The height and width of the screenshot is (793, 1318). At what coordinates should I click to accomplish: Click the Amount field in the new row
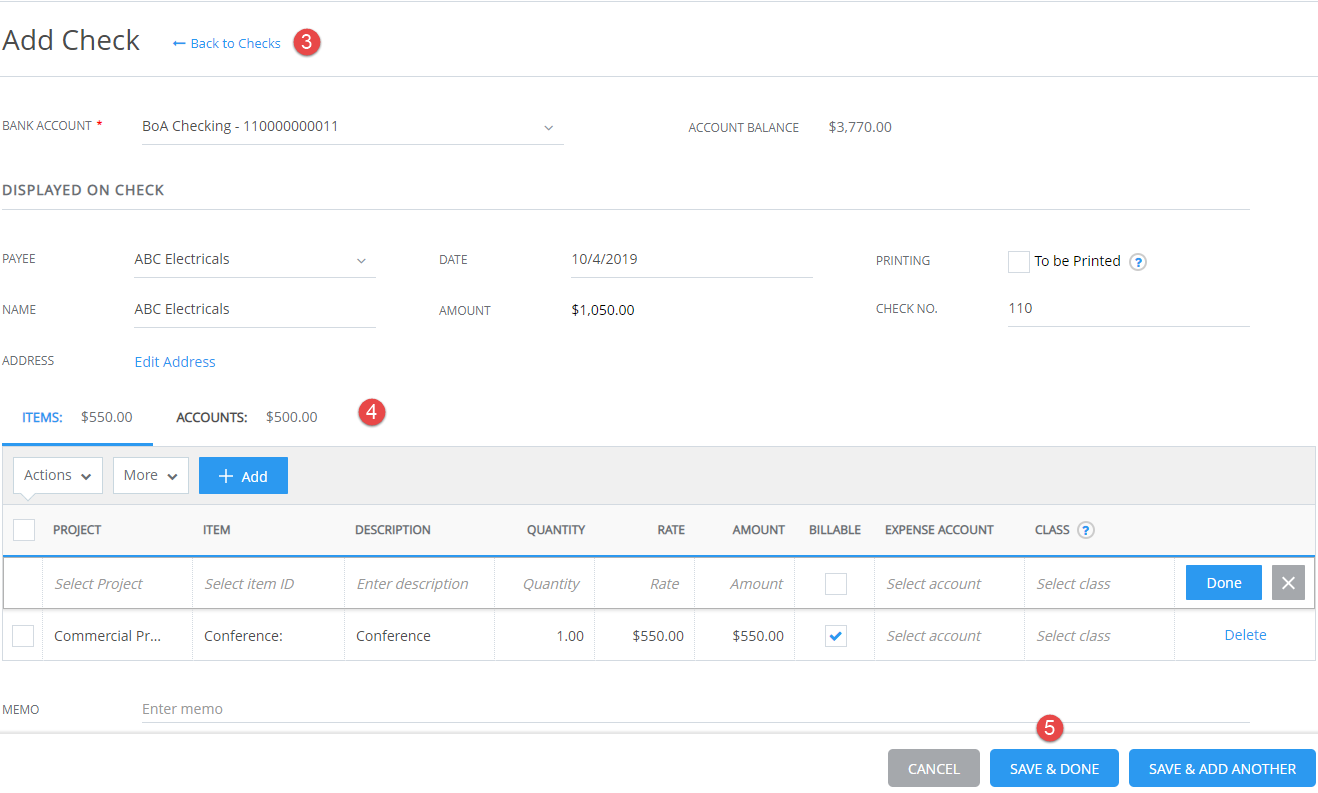click(x=744, y=584)
